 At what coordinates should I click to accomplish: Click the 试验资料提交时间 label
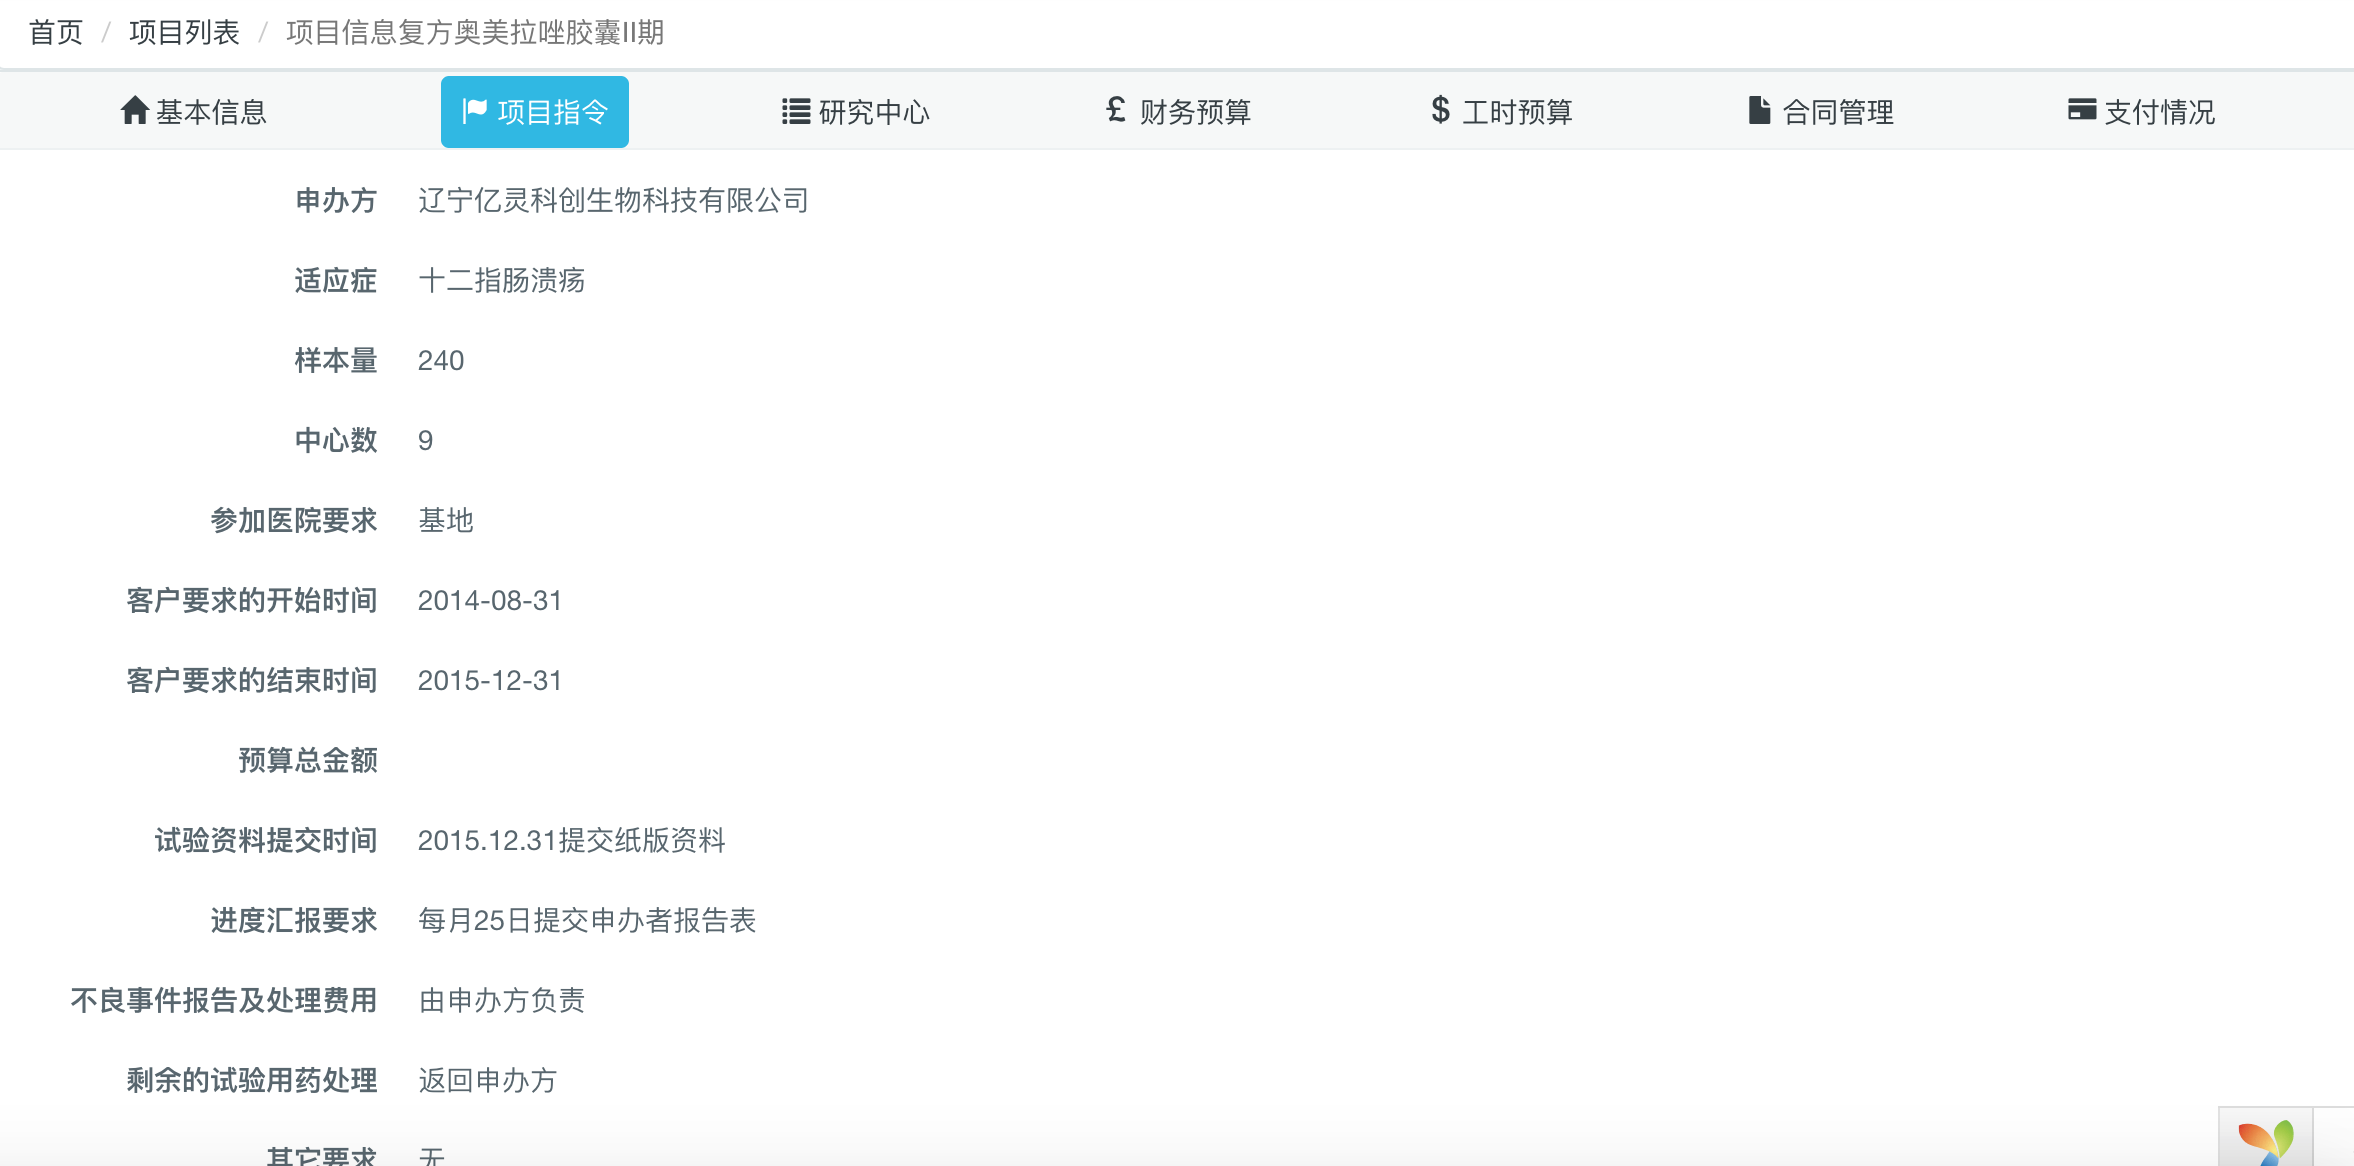[266, 840]
